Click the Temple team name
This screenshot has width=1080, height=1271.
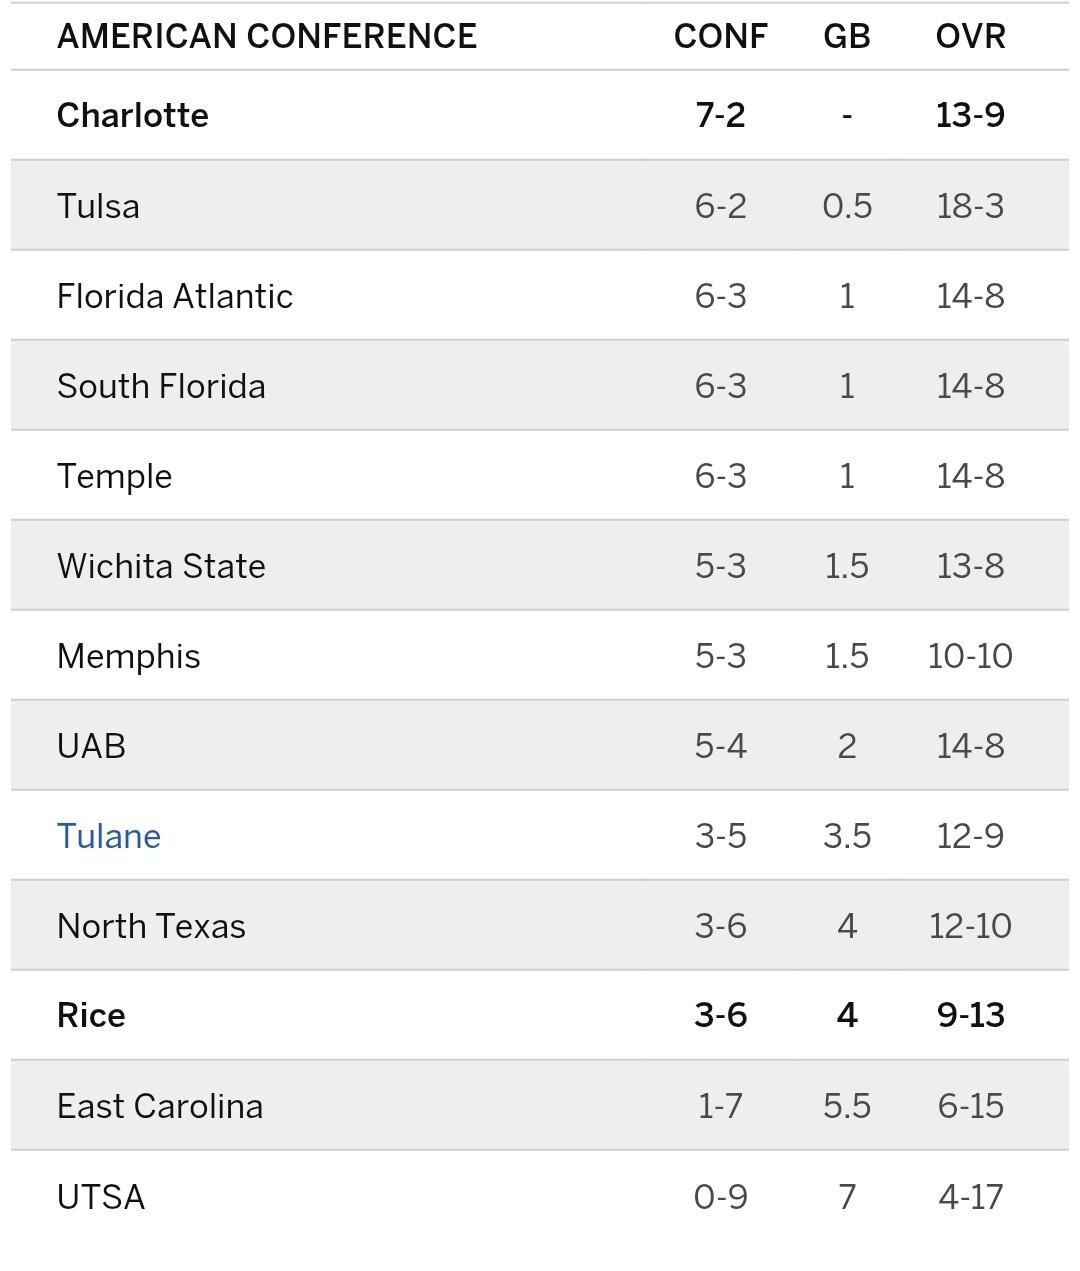(x=114, y=476)
